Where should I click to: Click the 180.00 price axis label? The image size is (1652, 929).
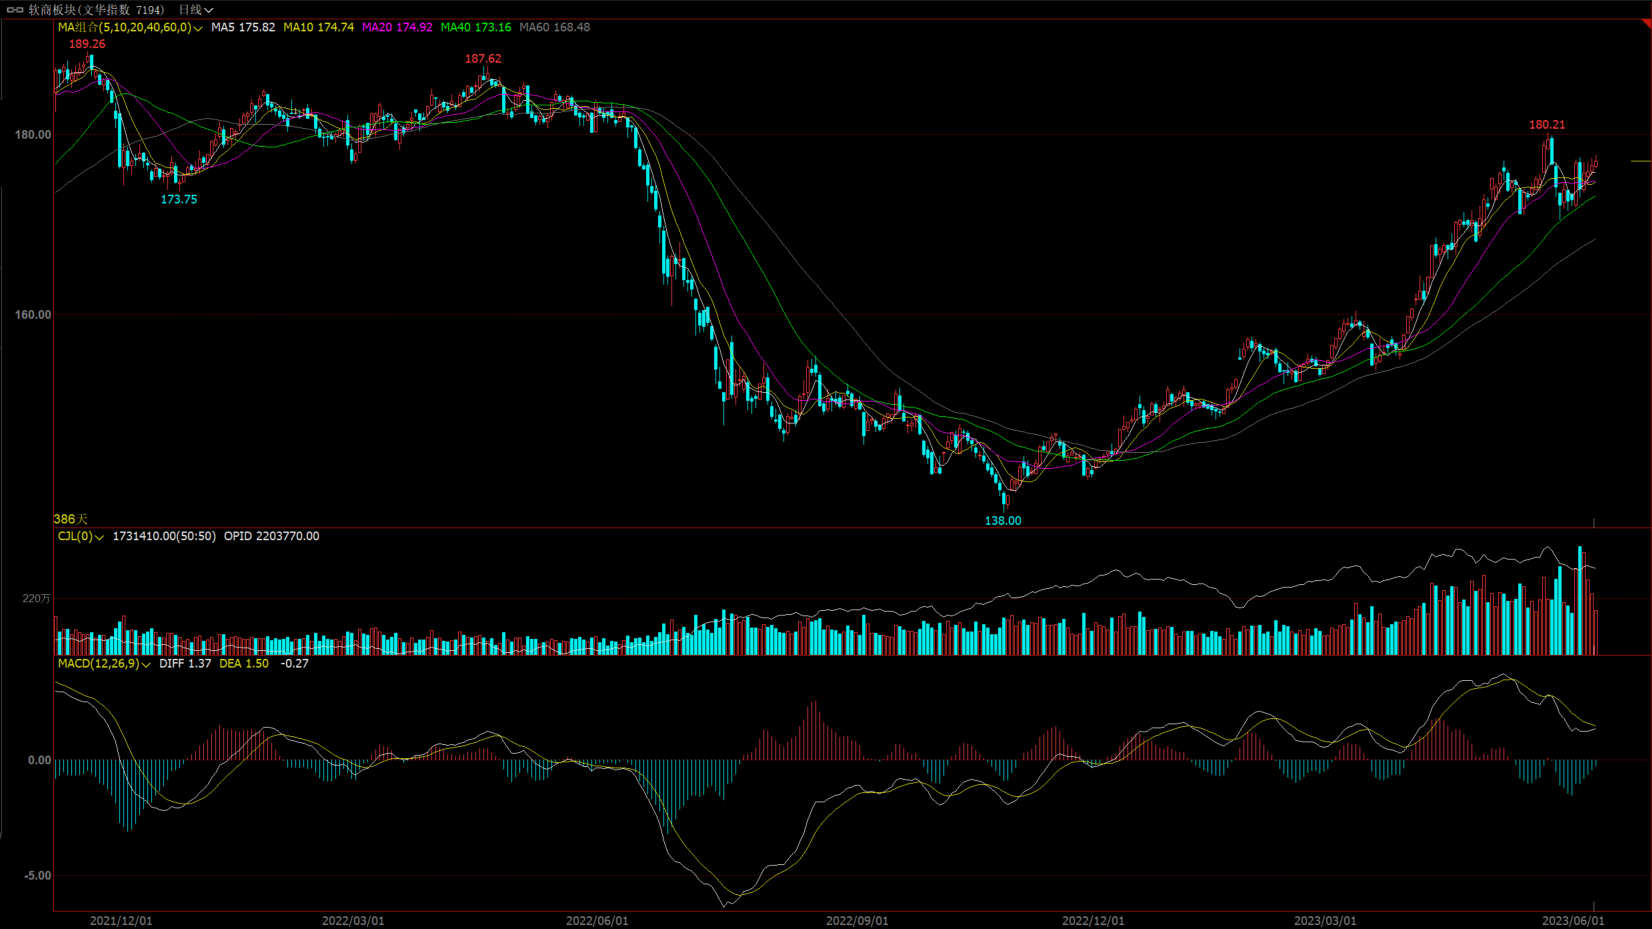(x=33, y=135)
